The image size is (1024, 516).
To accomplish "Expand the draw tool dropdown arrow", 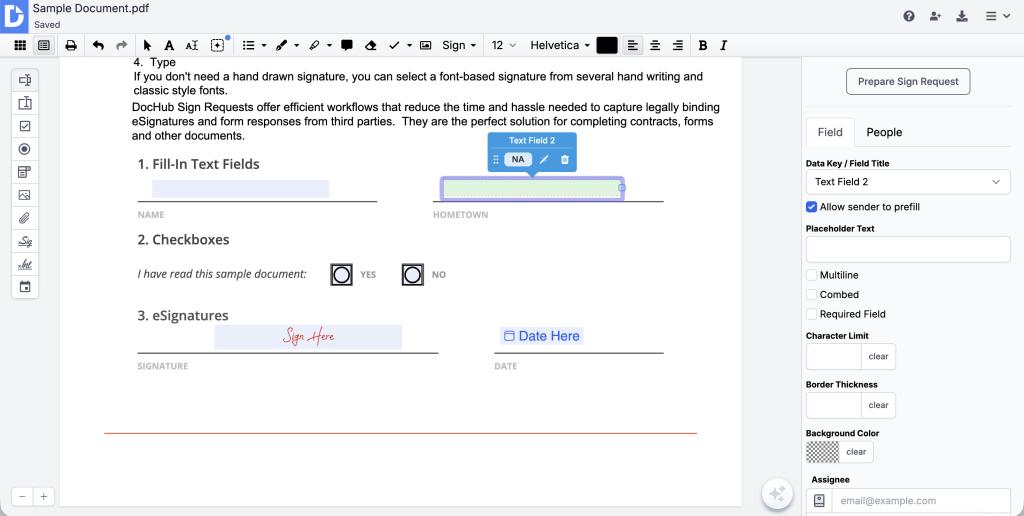I will pos(297,46).
